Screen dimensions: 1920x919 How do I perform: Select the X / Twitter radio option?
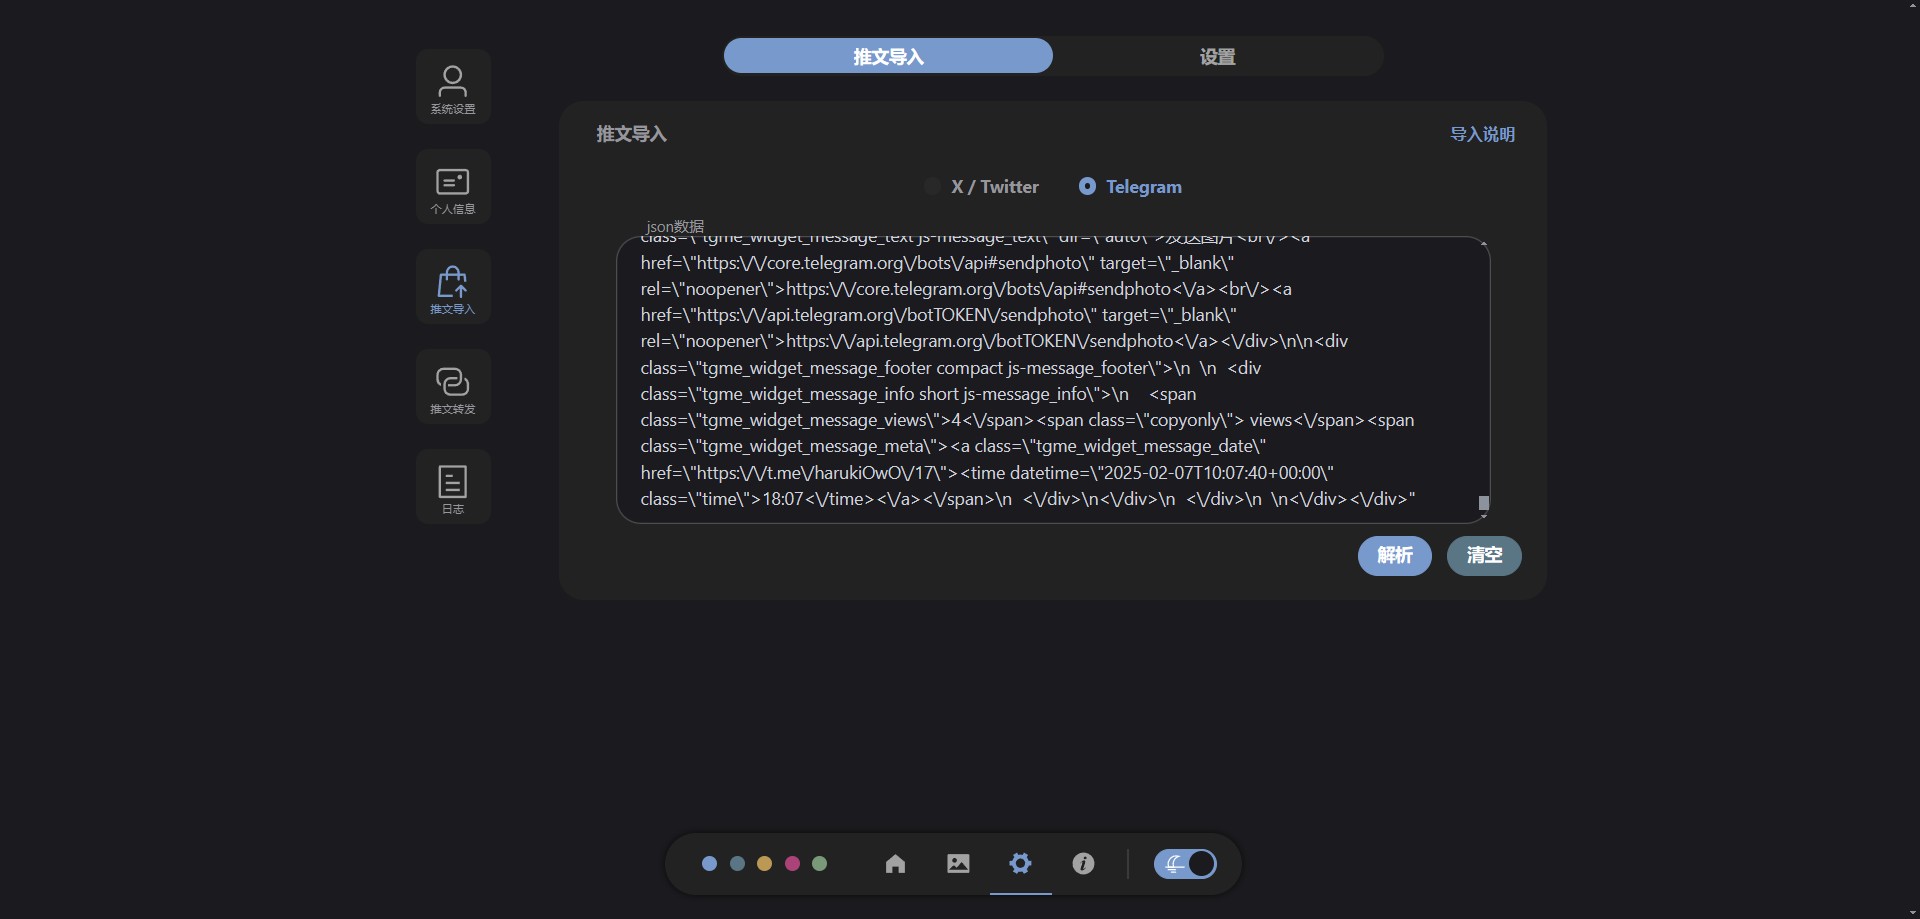(x=933, y=187)
